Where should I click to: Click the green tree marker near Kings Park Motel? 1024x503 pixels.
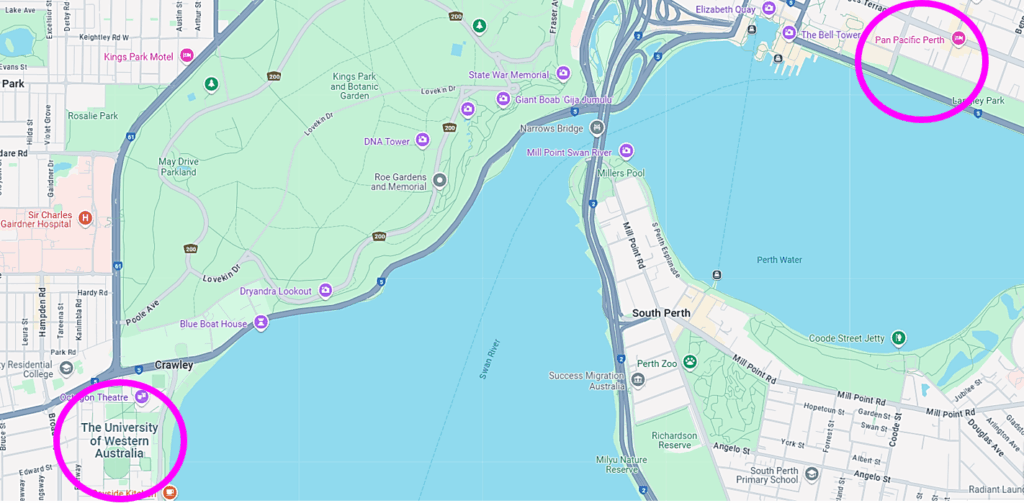(211, 84)
